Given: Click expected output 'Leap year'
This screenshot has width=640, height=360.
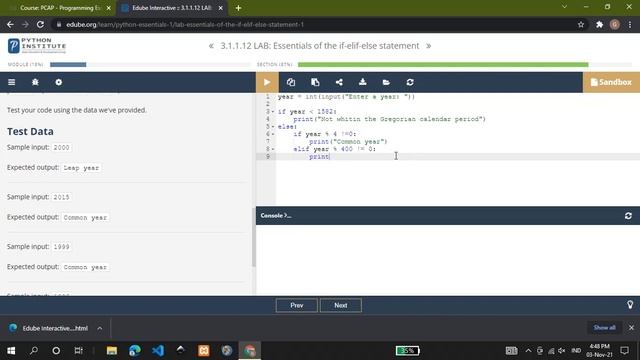Looking at the screenshot, I should [x=81, y=168].
